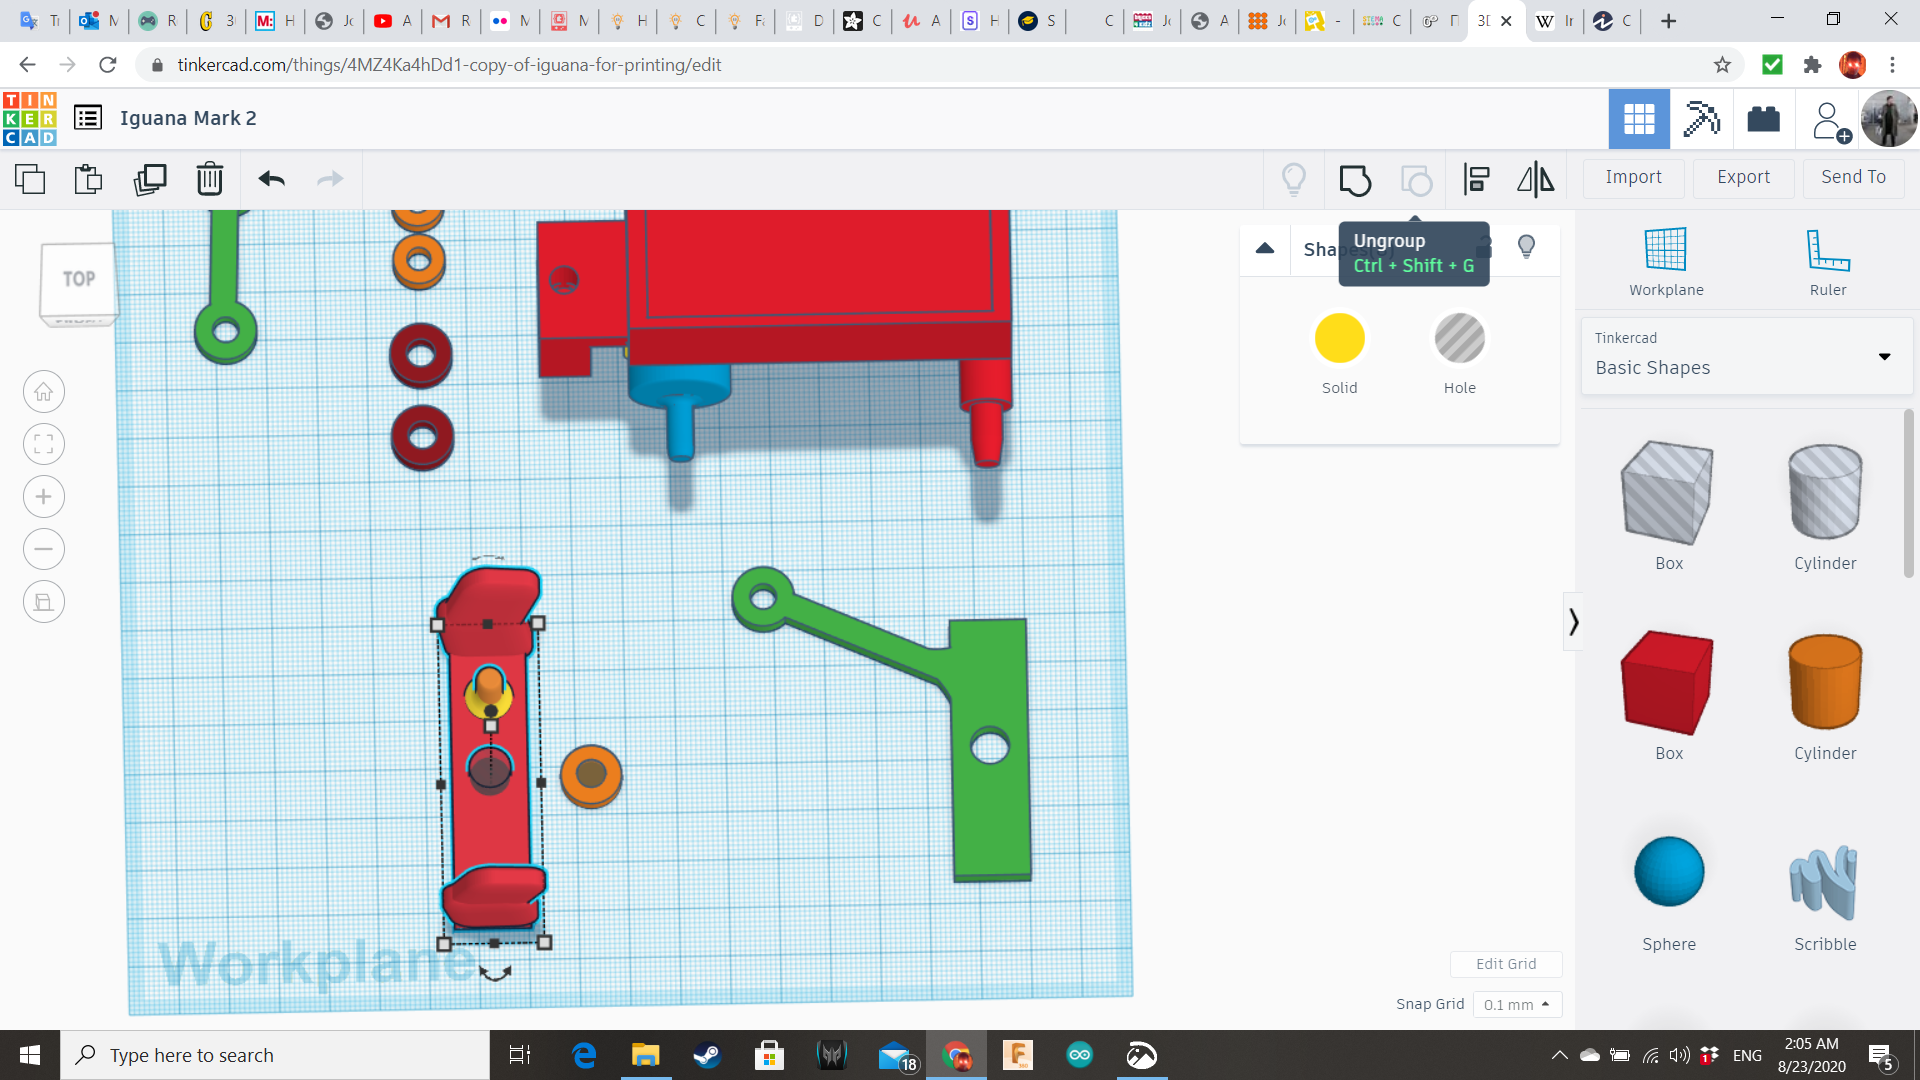
Task: Collapse the Shape inspector panel
Action: [x=1264, y=248]
